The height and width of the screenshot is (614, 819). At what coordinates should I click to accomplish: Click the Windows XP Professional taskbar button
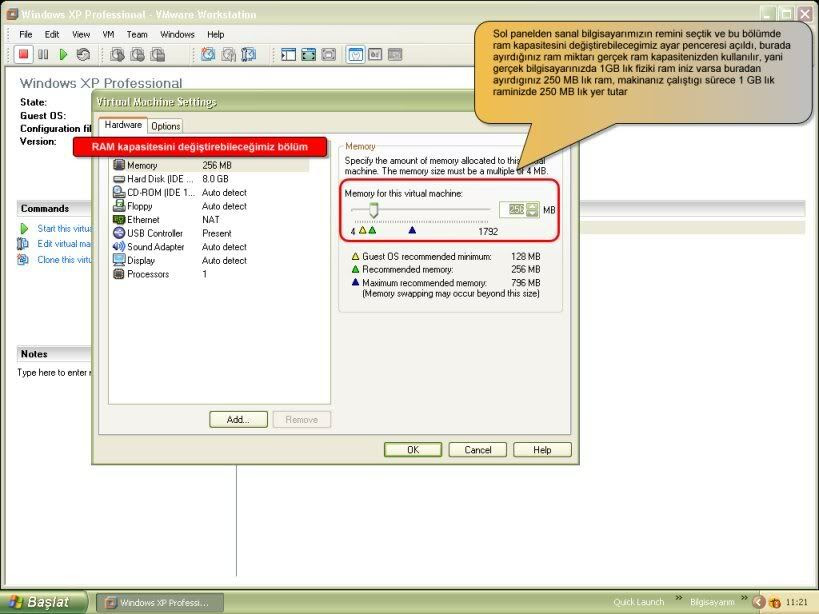tap(160, 603)
